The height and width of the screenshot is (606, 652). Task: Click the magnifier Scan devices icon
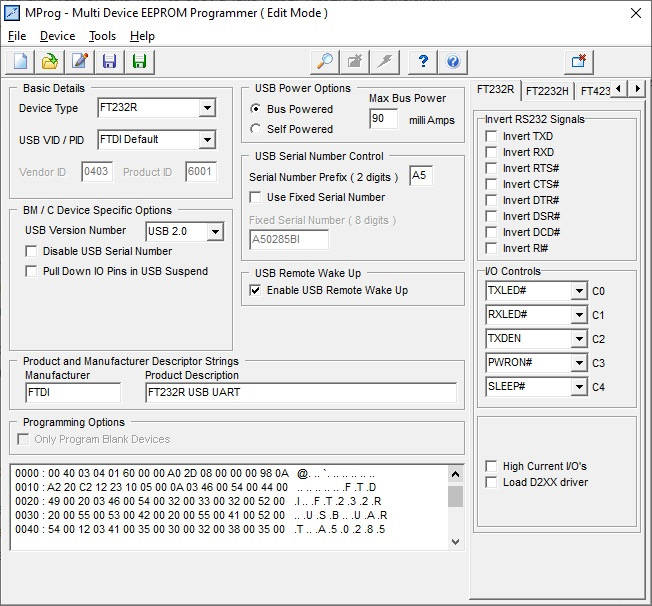pyautogui.click(x=325, y=62)
